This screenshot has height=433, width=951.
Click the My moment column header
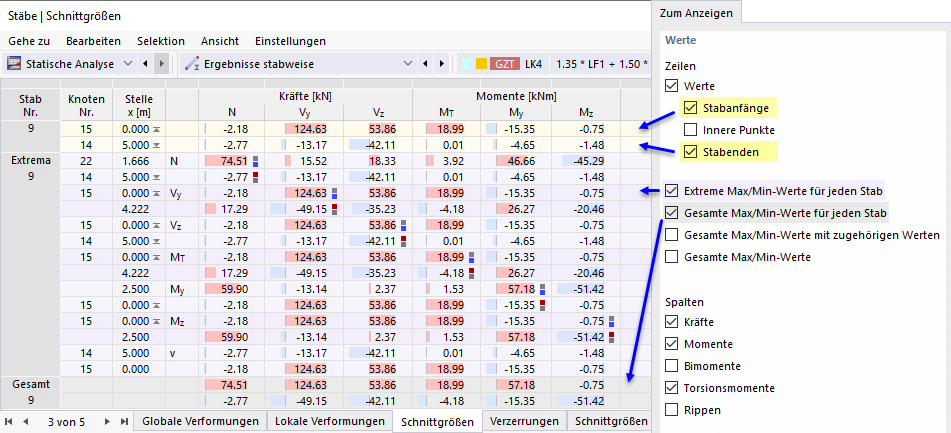click(x=517, y=112)
